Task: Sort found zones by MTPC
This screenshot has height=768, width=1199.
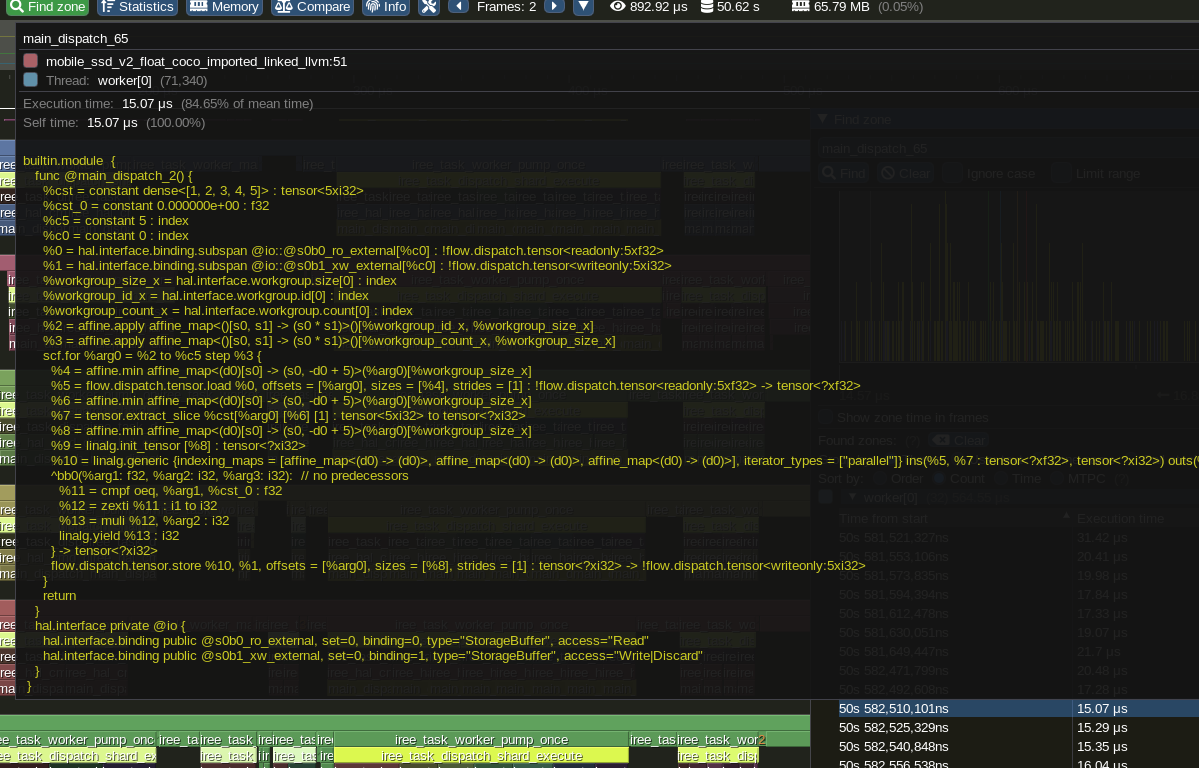Action: coord(1058,479)
